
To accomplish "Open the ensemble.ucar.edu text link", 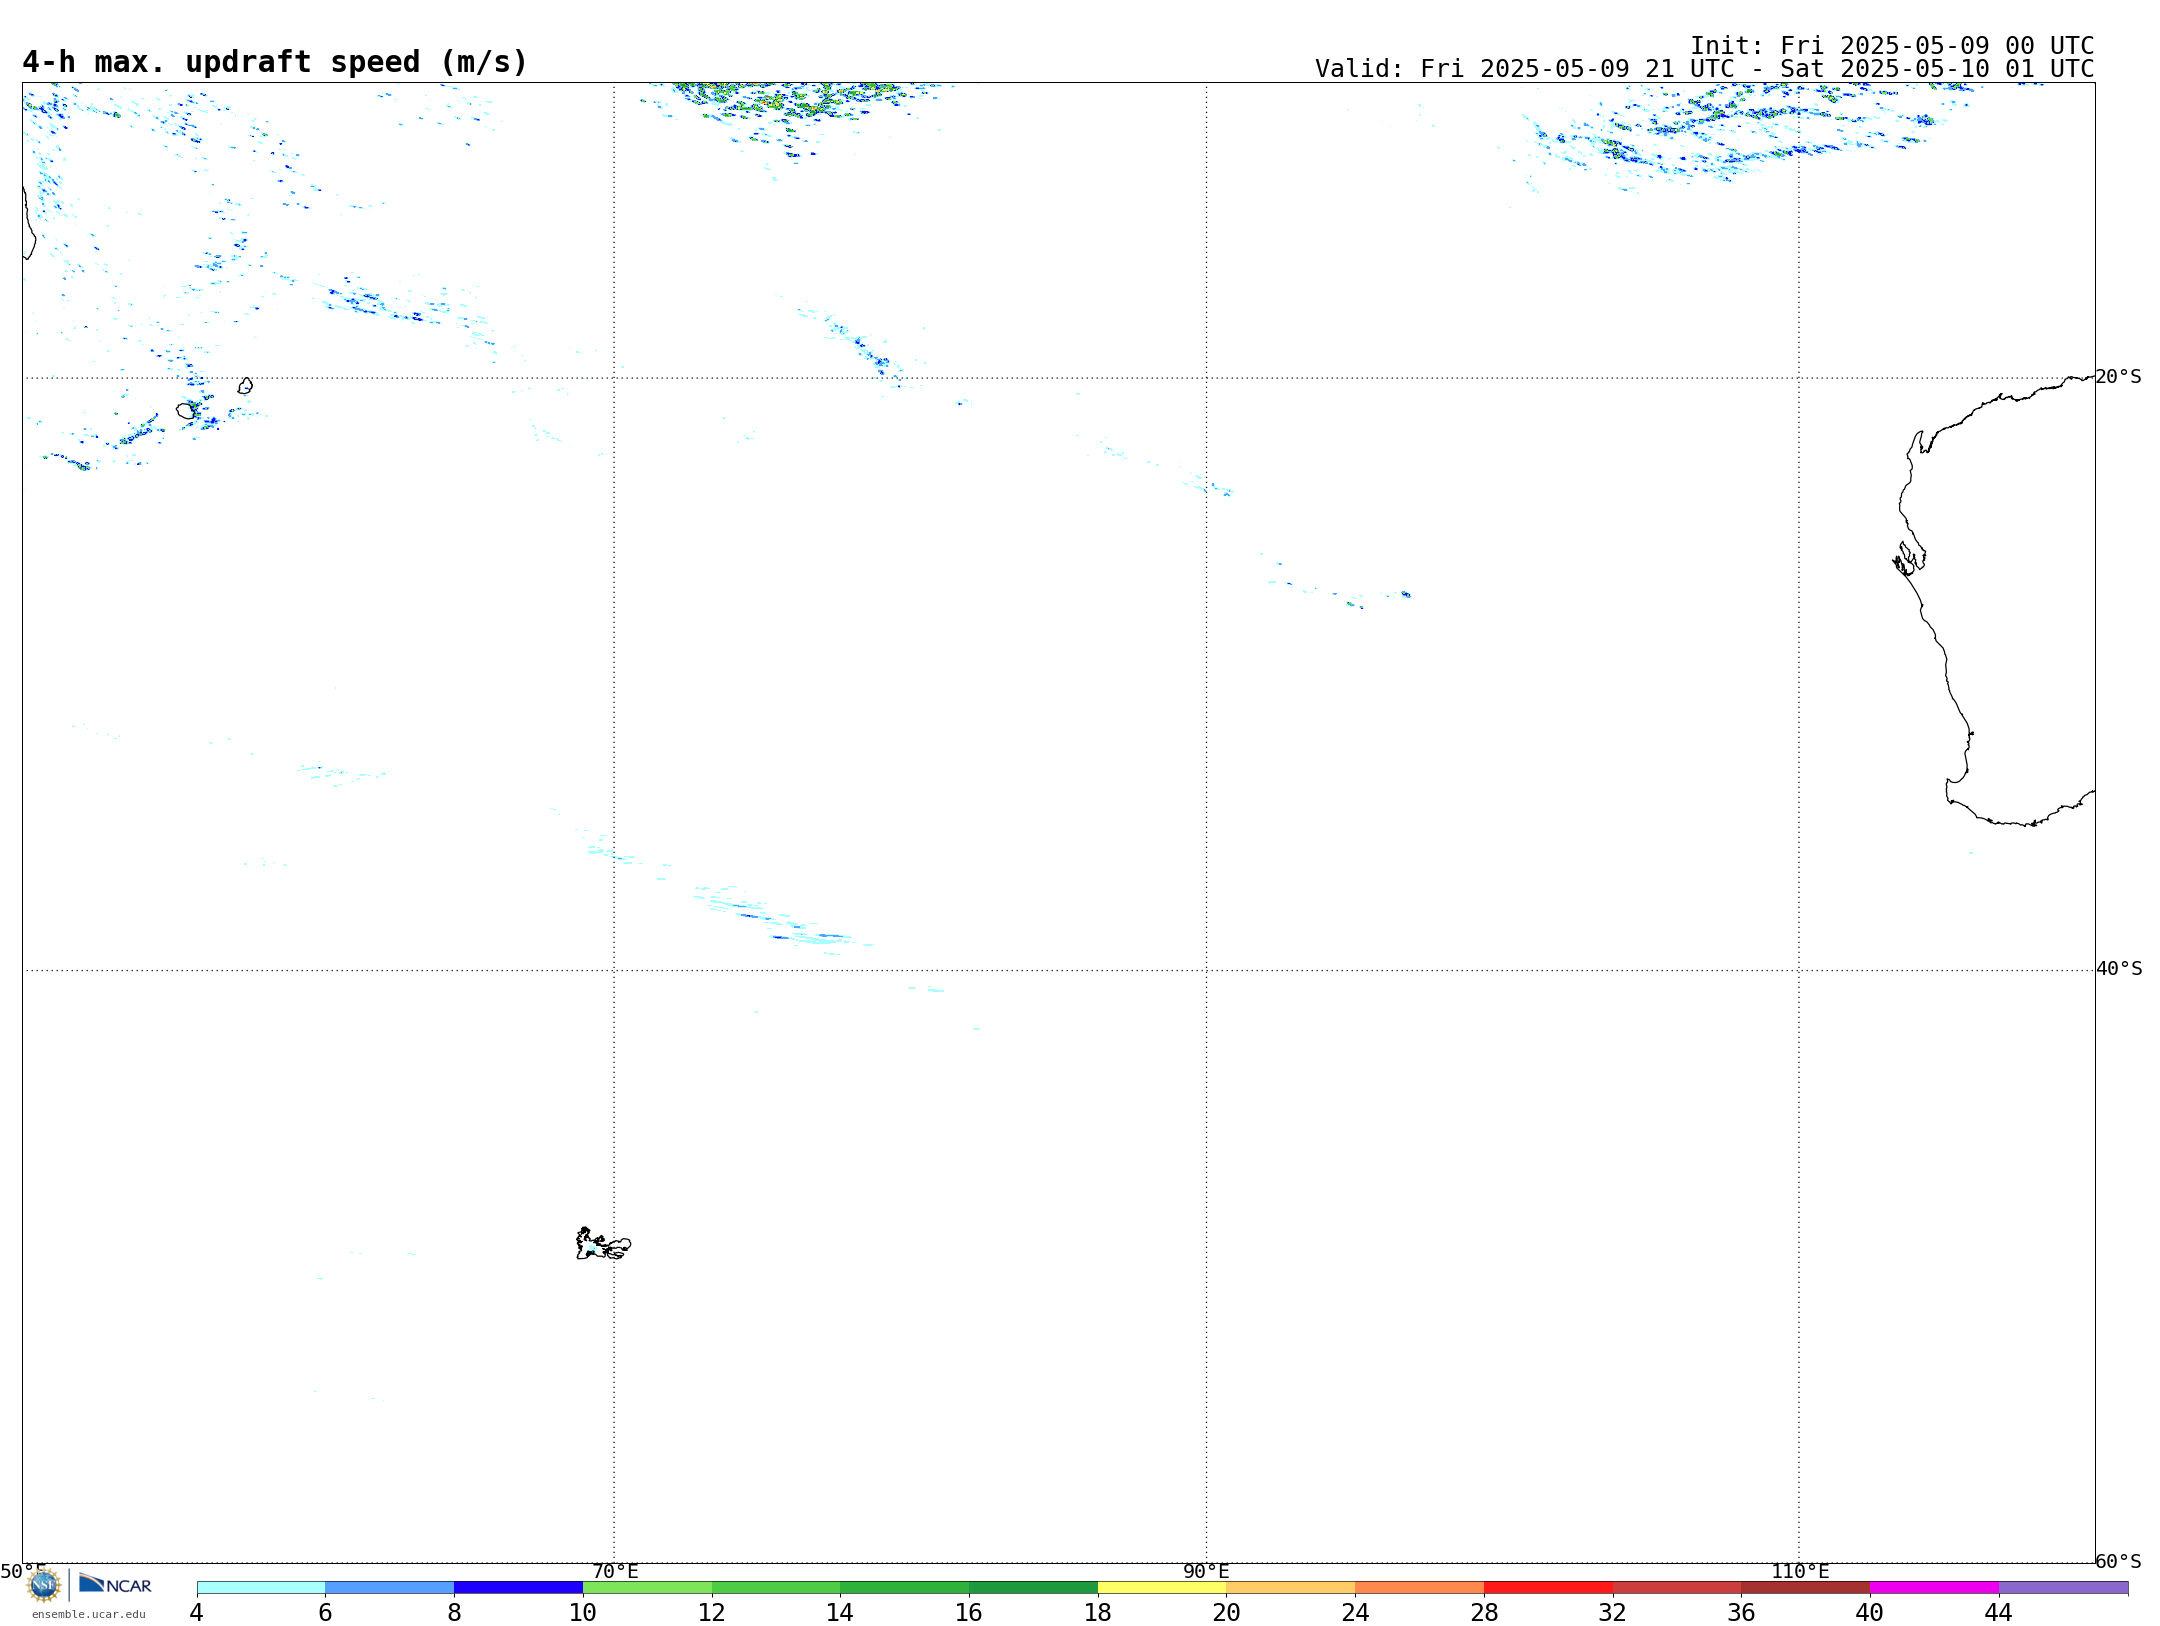I will (x=89, y=1614).
